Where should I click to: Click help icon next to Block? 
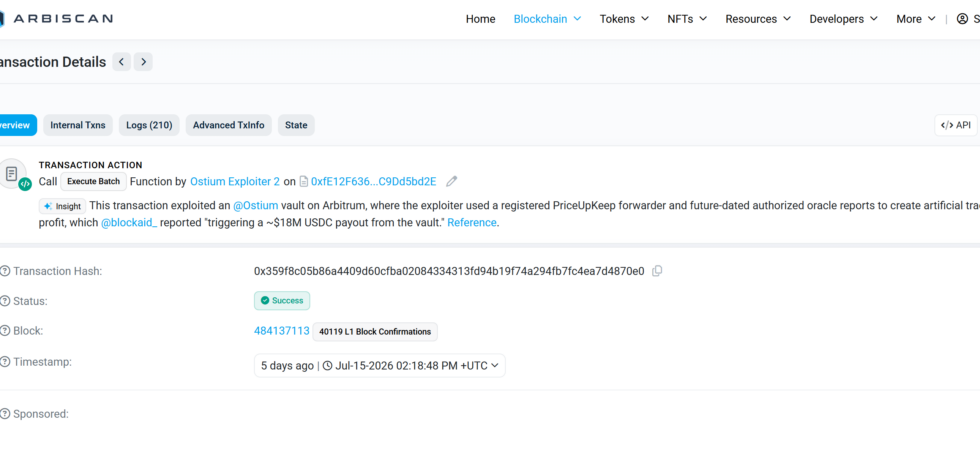(x=5, y=331)
